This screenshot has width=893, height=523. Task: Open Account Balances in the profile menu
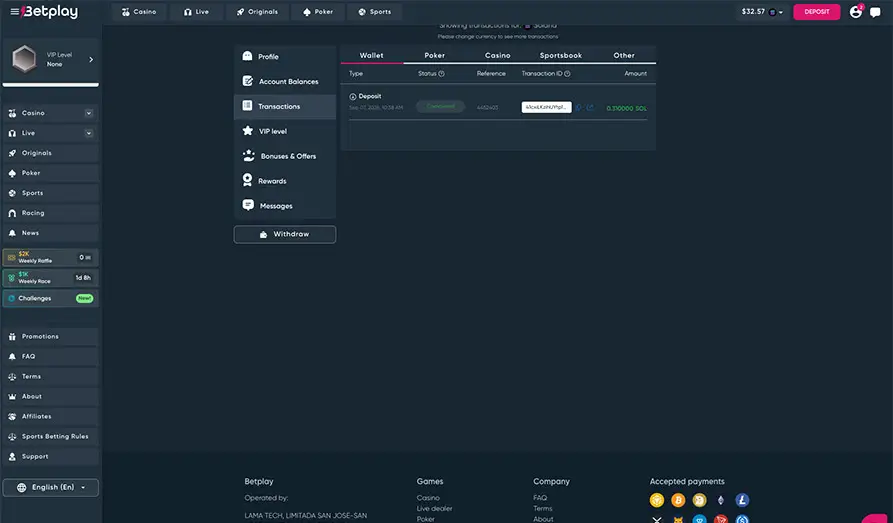coord(285,81)
